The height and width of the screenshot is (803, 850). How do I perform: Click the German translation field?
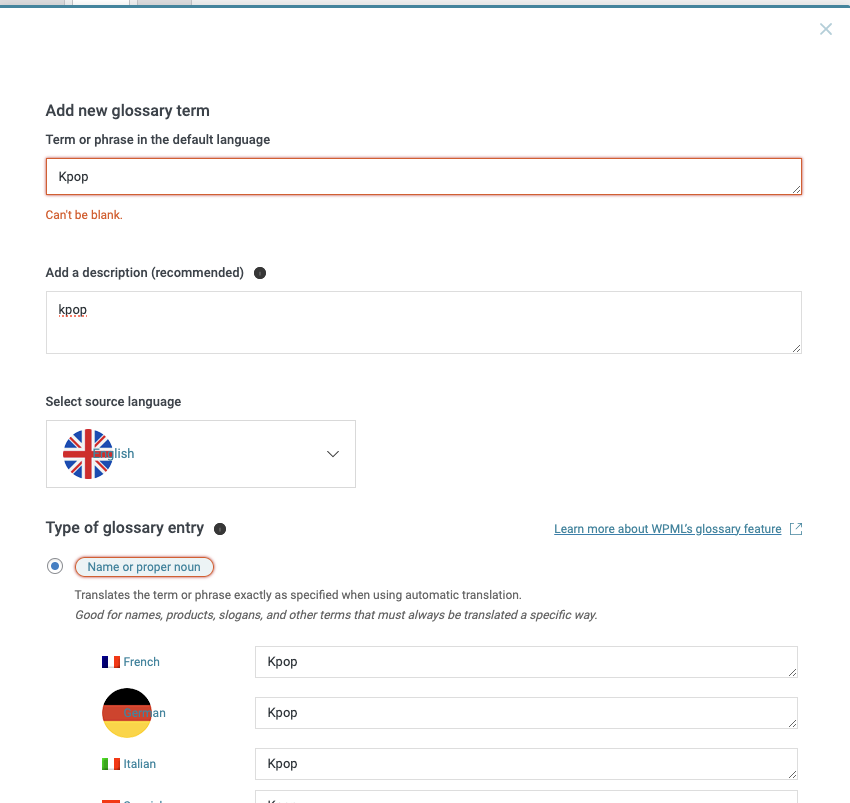[526, 713]
